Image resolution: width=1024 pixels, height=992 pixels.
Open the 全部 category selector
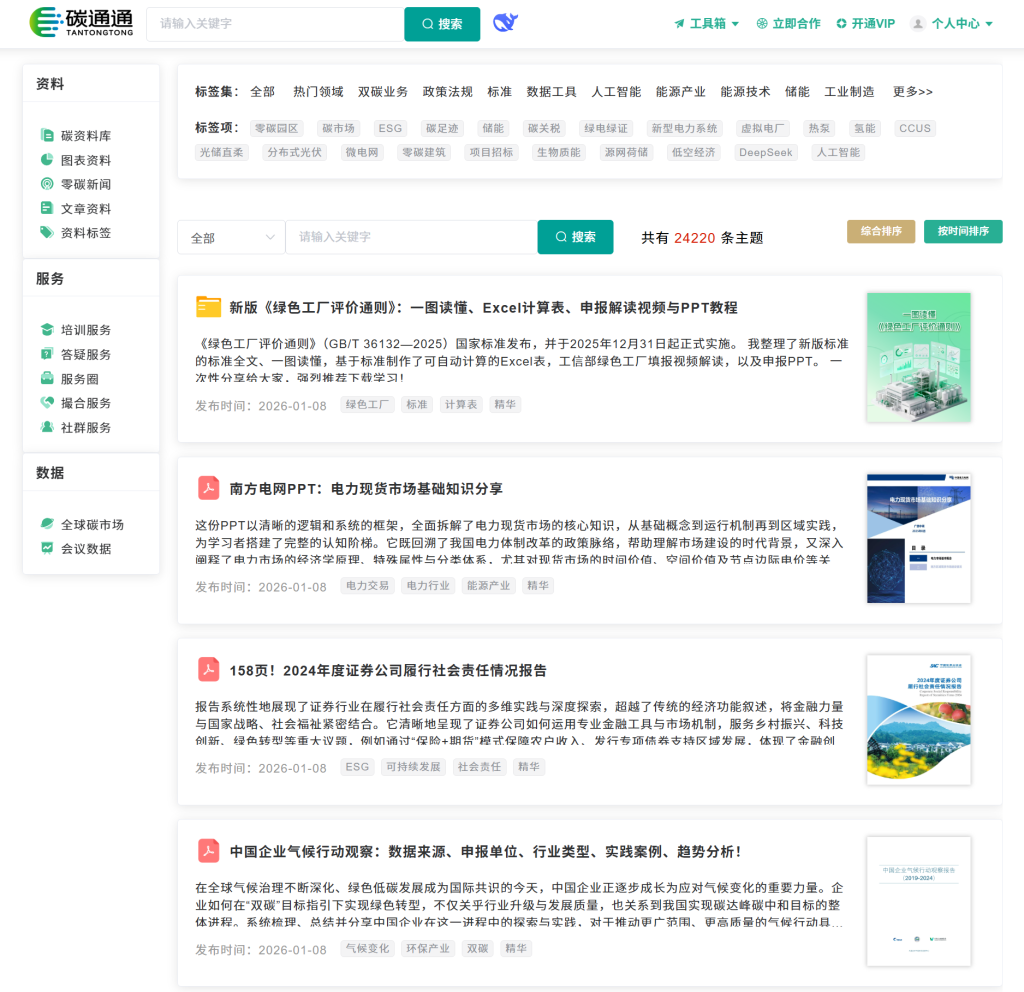230,237
